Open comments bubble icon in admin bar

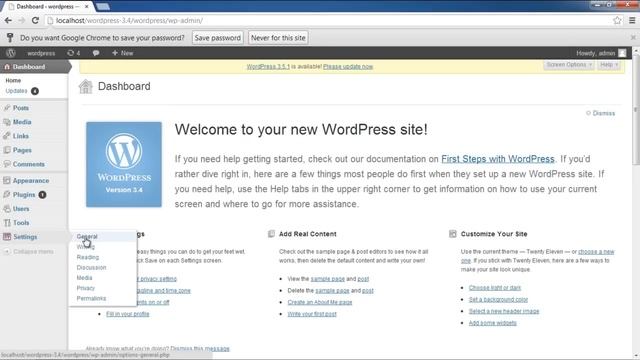(x=96, y=53)
